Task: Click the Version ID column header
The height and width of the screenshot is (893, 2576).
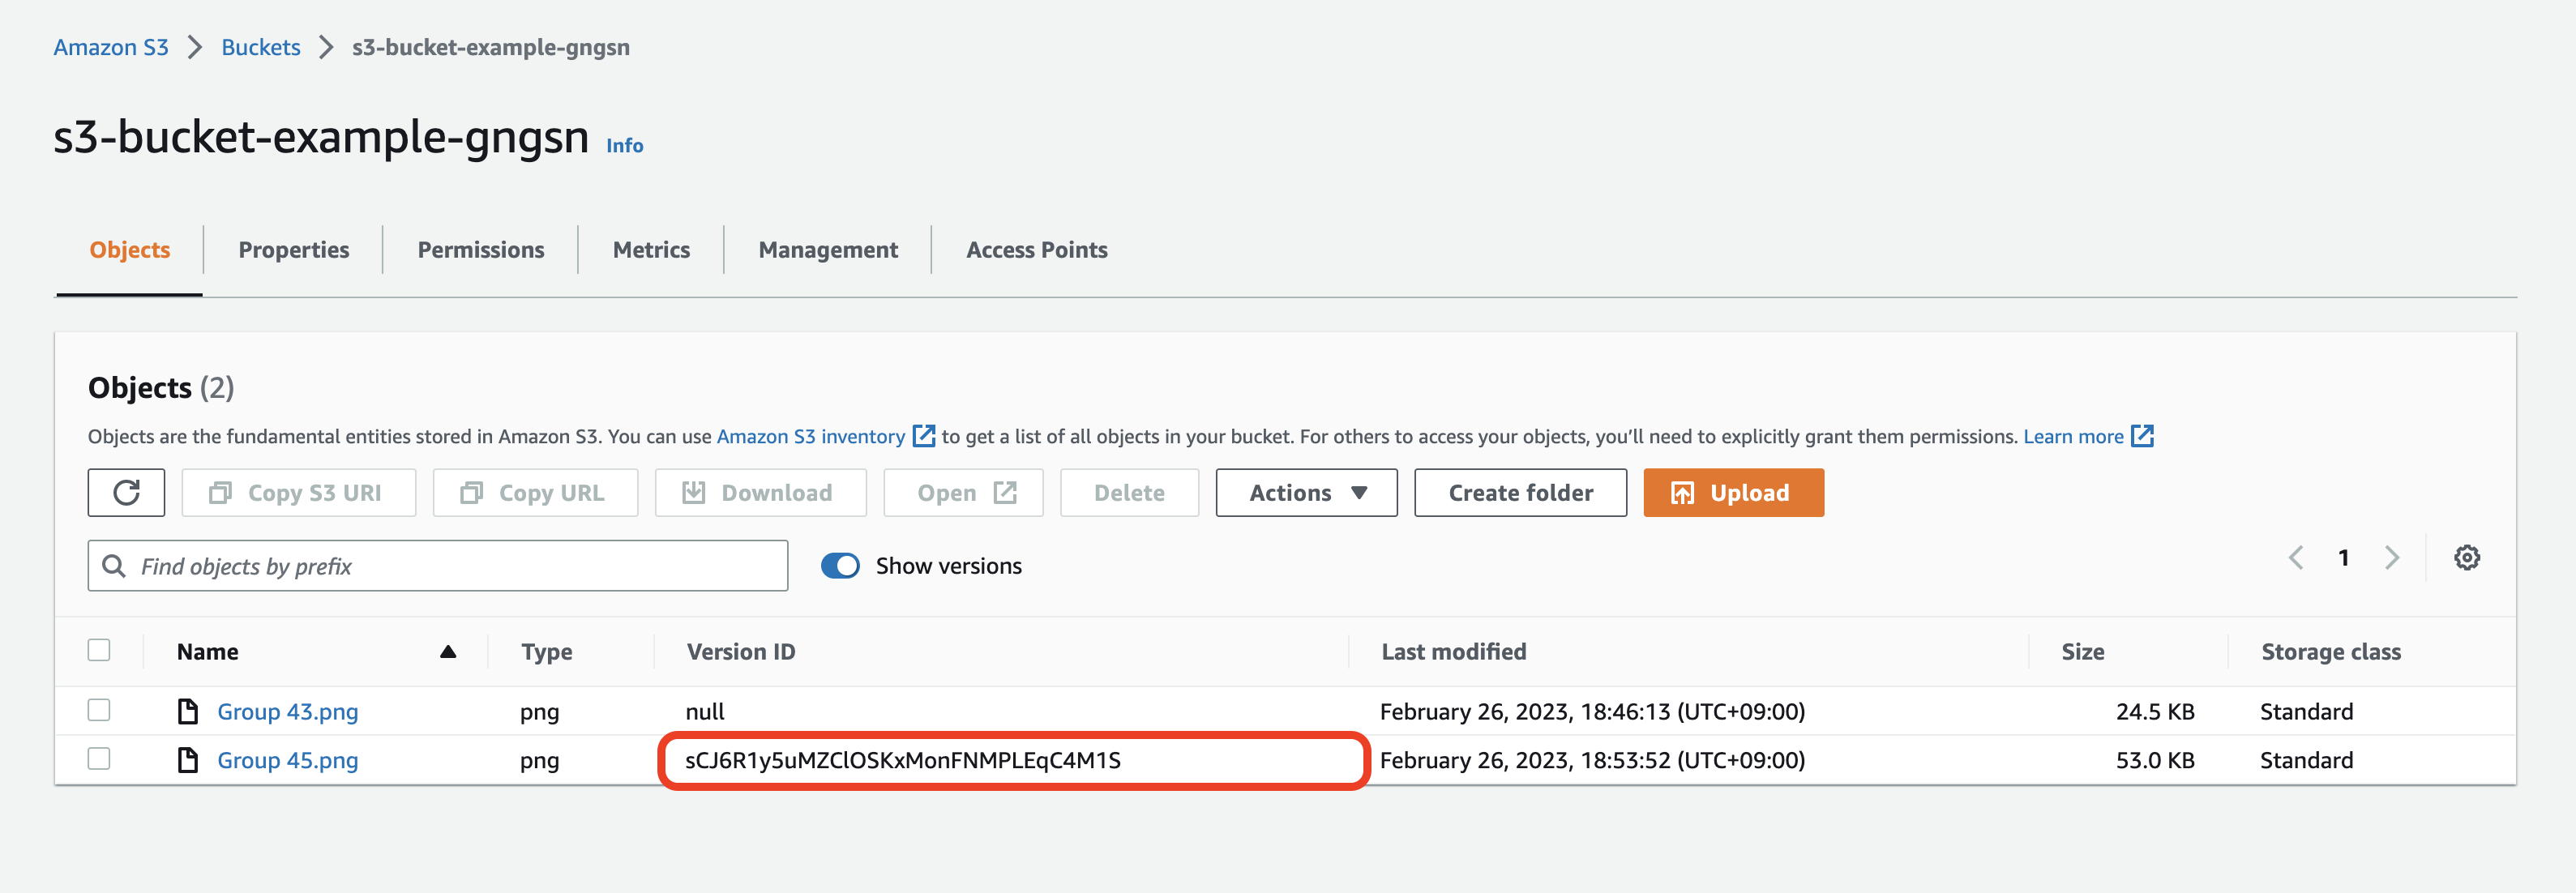Action: 741,652
